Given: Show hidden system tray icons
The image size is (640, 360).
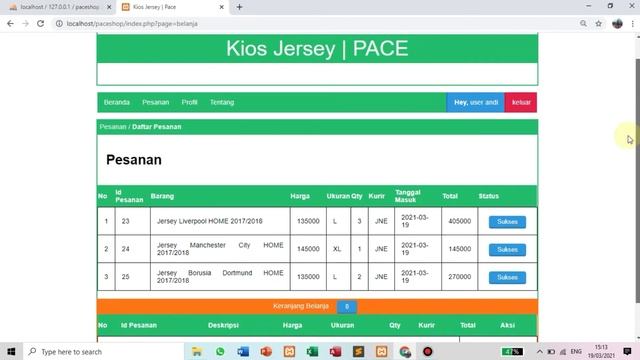Looking at the screenshot, I should tap(540, 351).
